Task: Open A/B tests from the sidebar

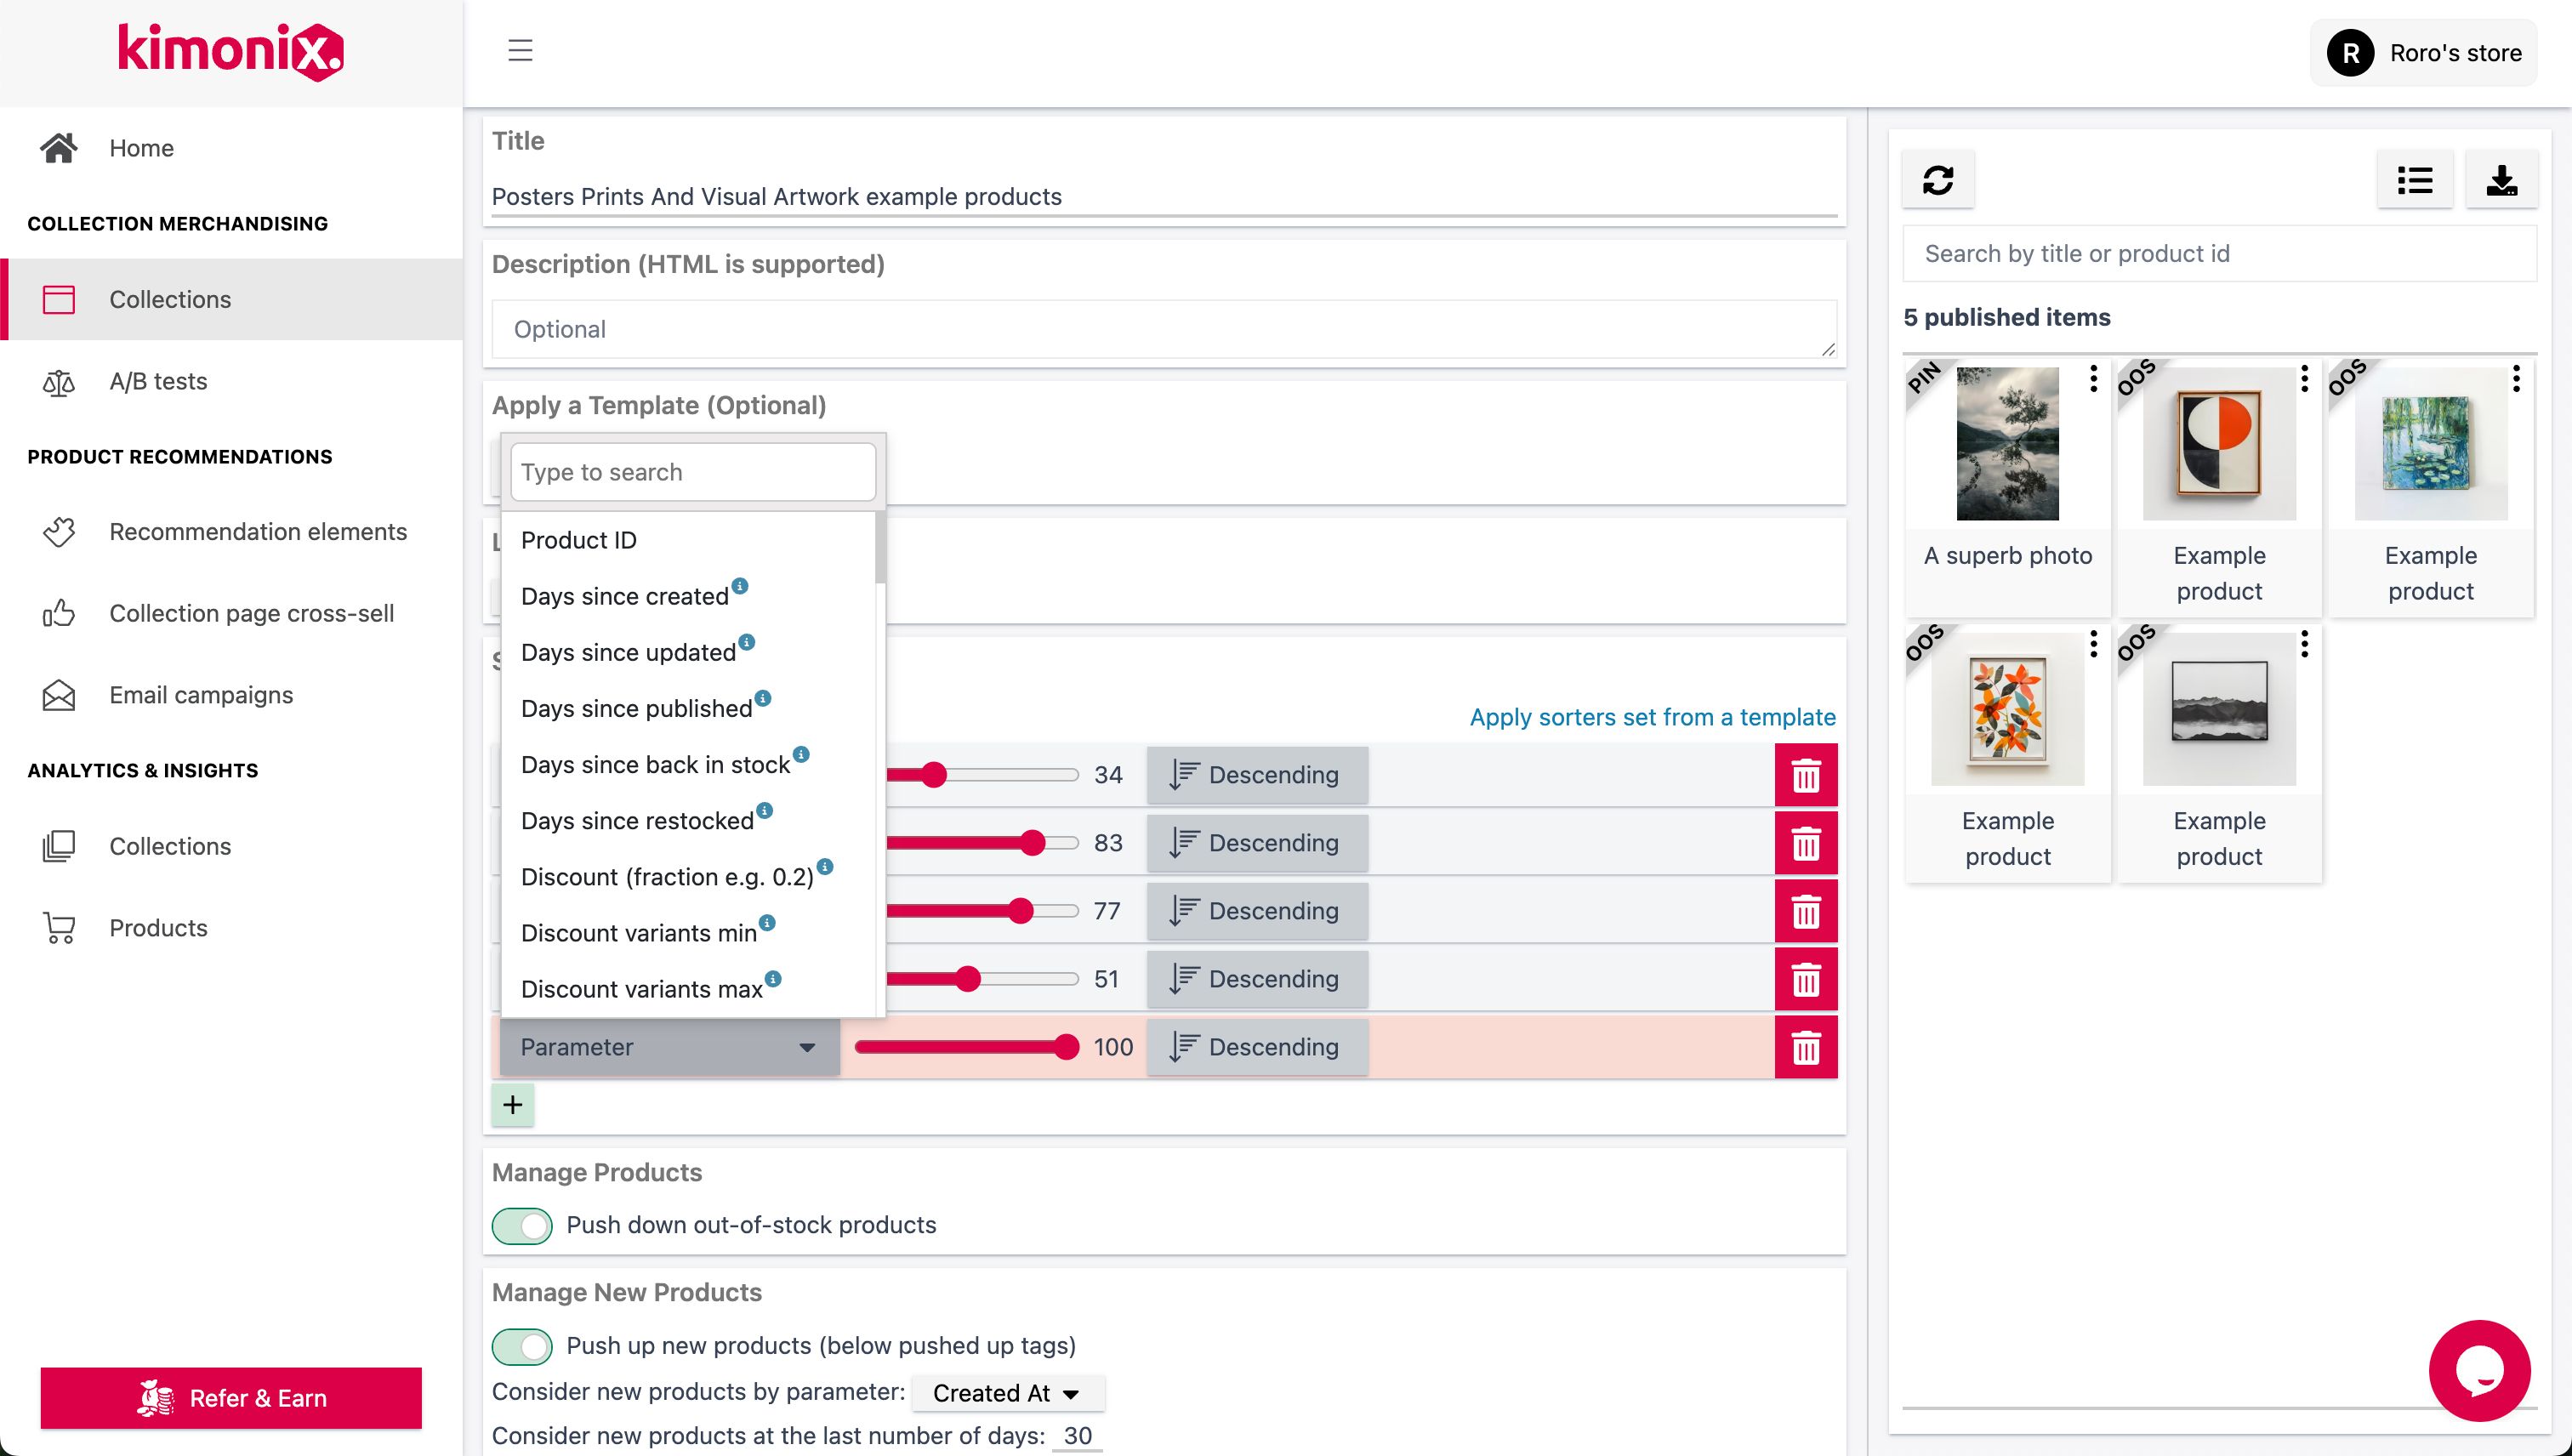Action: [158, 381]
